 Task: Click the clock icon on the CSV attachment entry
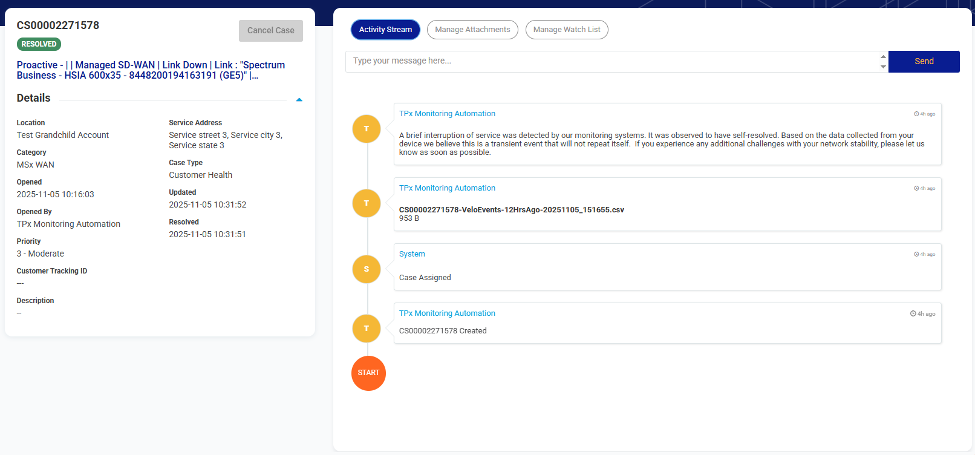(x=916, y=188)
